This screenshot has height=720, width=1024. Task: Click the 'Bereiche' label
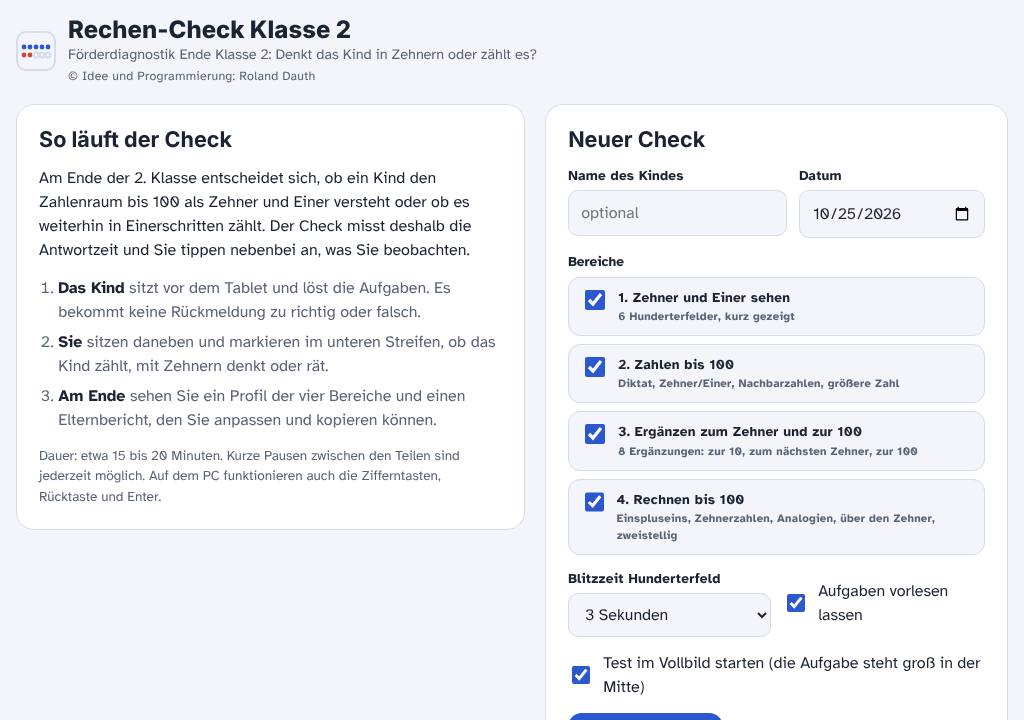click(x=596, y=261)
